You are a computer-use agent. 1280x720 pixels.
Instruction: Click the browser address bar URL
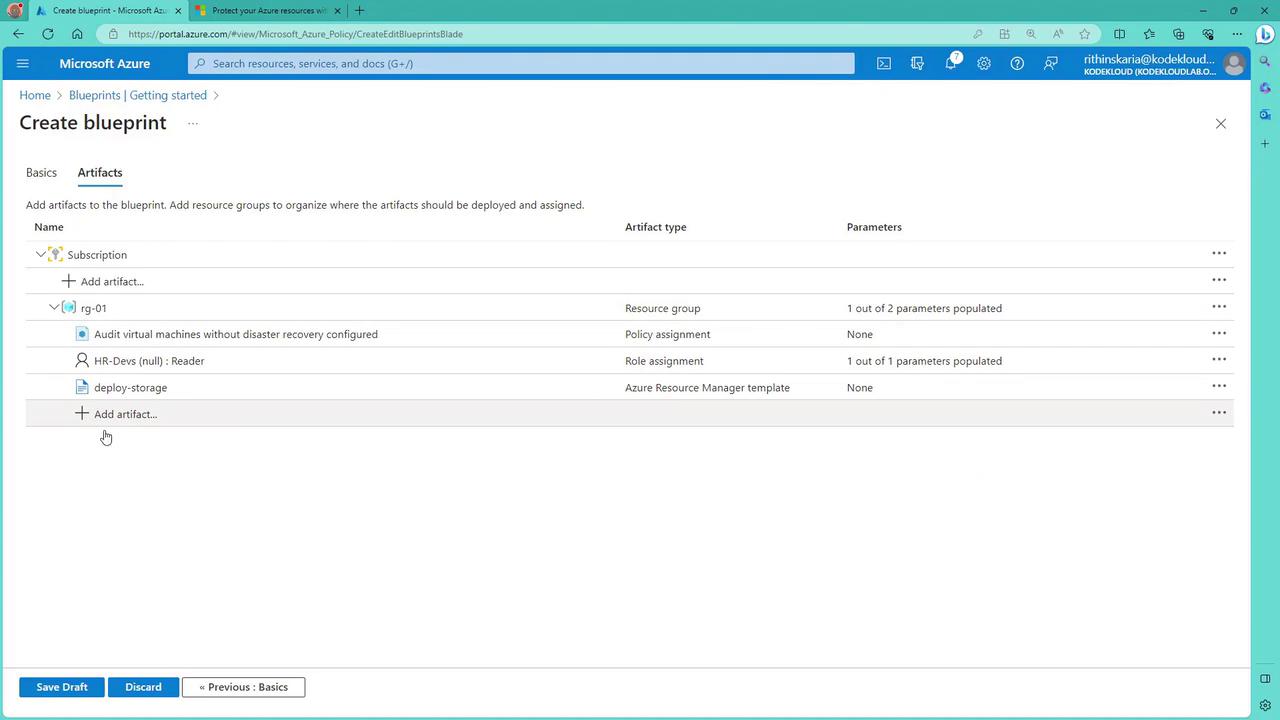pos(295,34)
